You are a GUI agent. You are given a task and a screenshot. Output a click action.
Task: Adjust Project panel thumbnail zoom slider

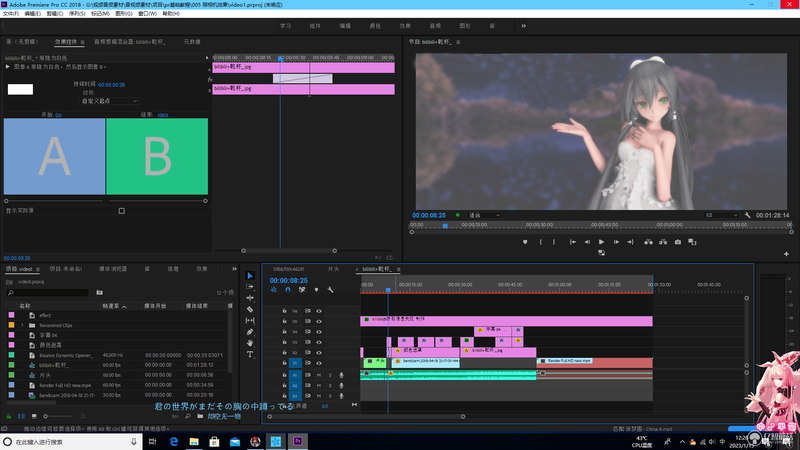45,416
